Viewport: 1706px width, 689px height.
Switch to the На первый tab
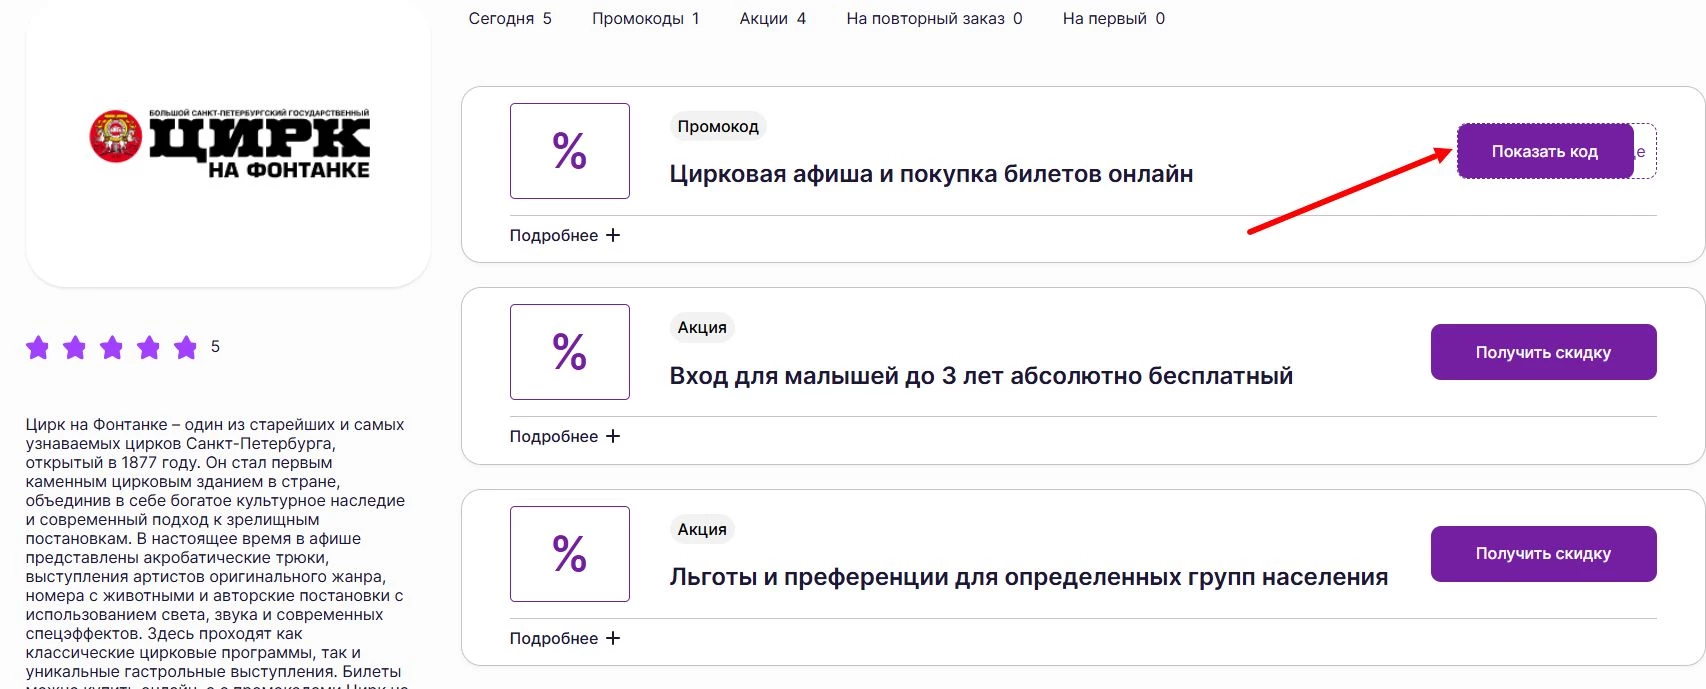pos(1114,18)
